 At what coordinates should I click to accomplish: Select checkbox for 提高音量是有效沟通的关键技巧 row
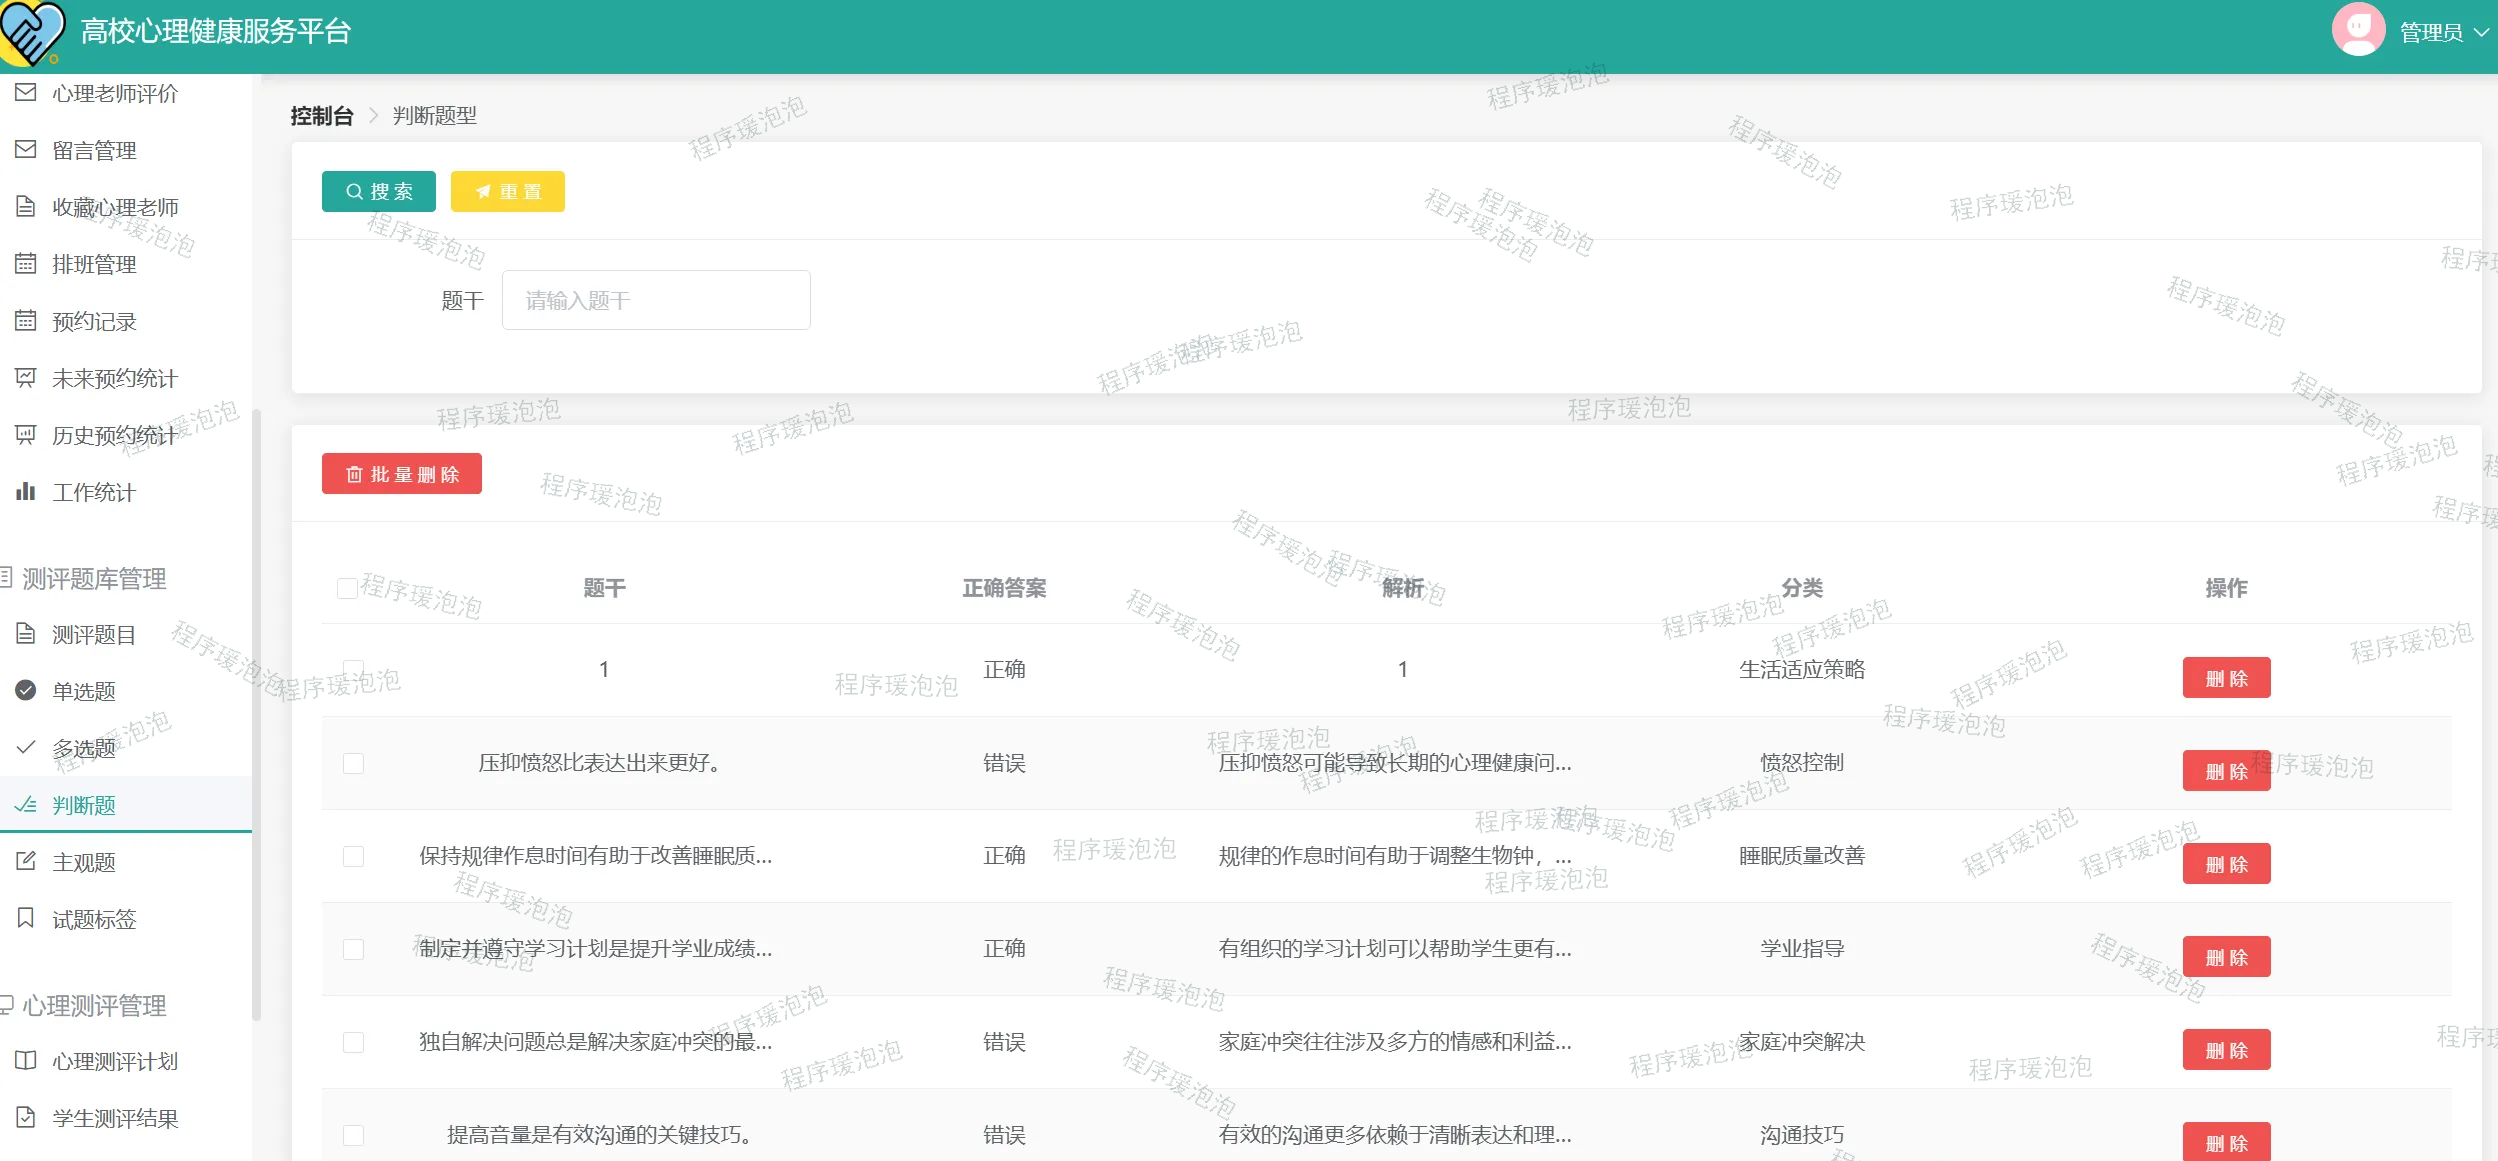click(x=353, y=1135)
